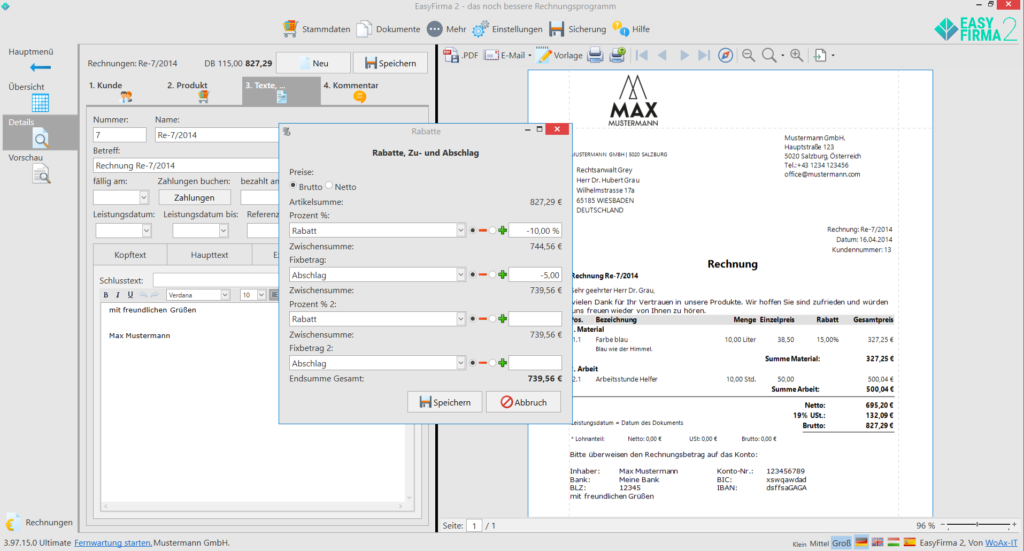
Task: Open the Vorlage template editor
Action: point(560,55)
